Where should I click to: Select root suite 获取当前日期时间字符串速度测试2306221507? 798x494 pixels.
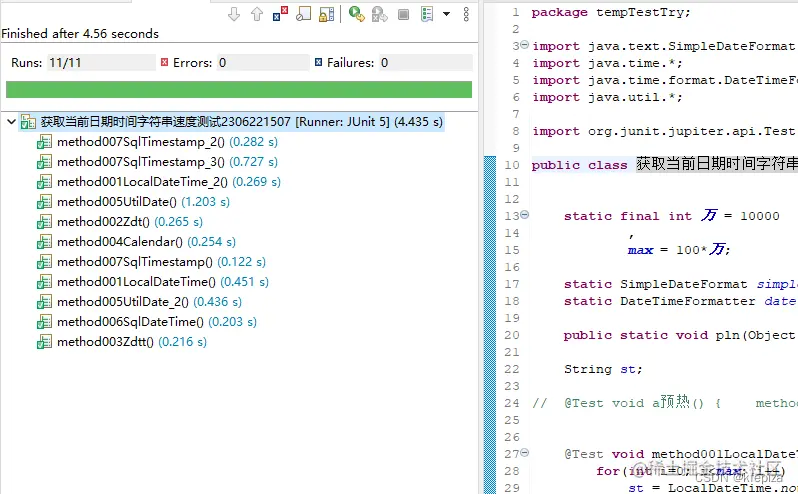pos(242,122)
